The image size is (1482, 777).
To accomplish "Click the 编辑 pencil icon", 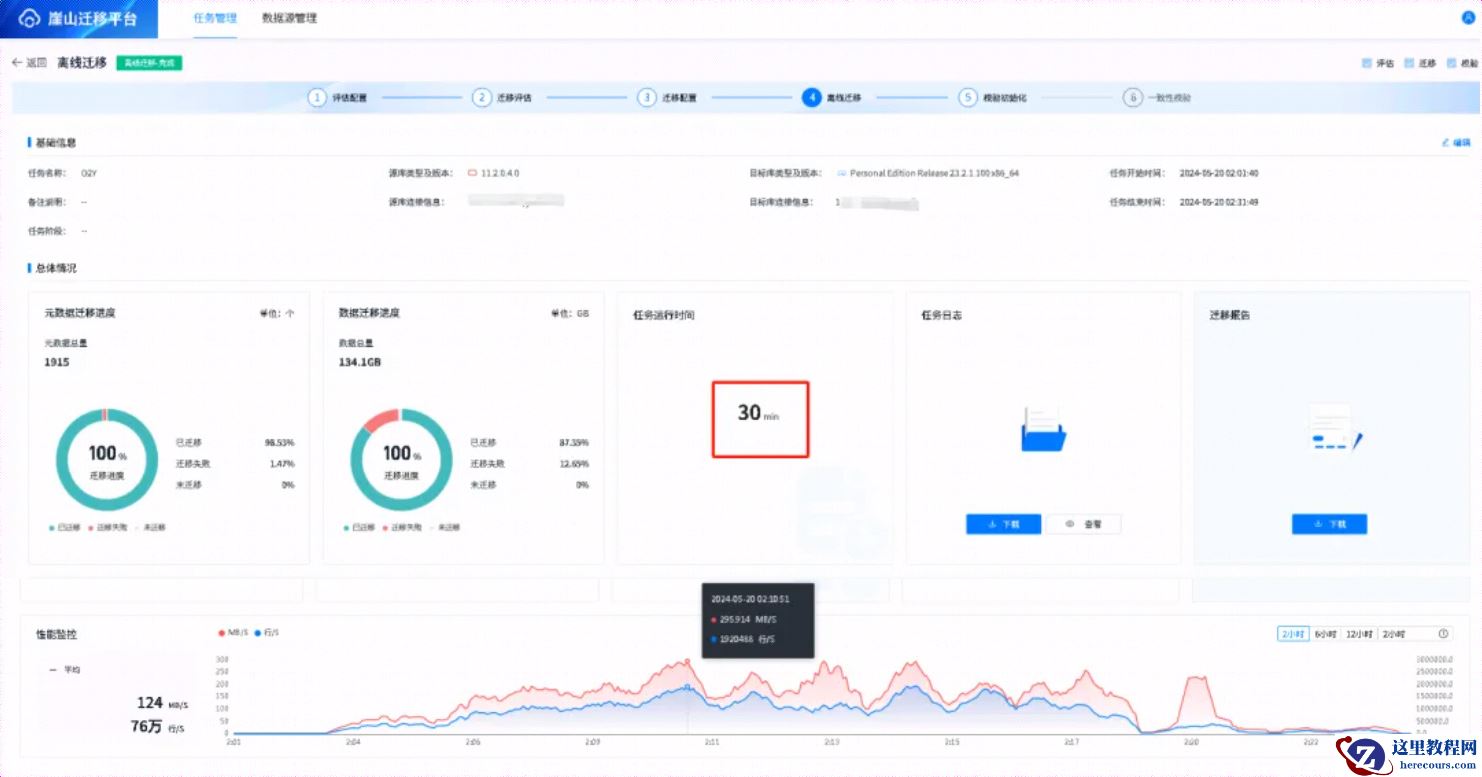I will [1445, 143].
